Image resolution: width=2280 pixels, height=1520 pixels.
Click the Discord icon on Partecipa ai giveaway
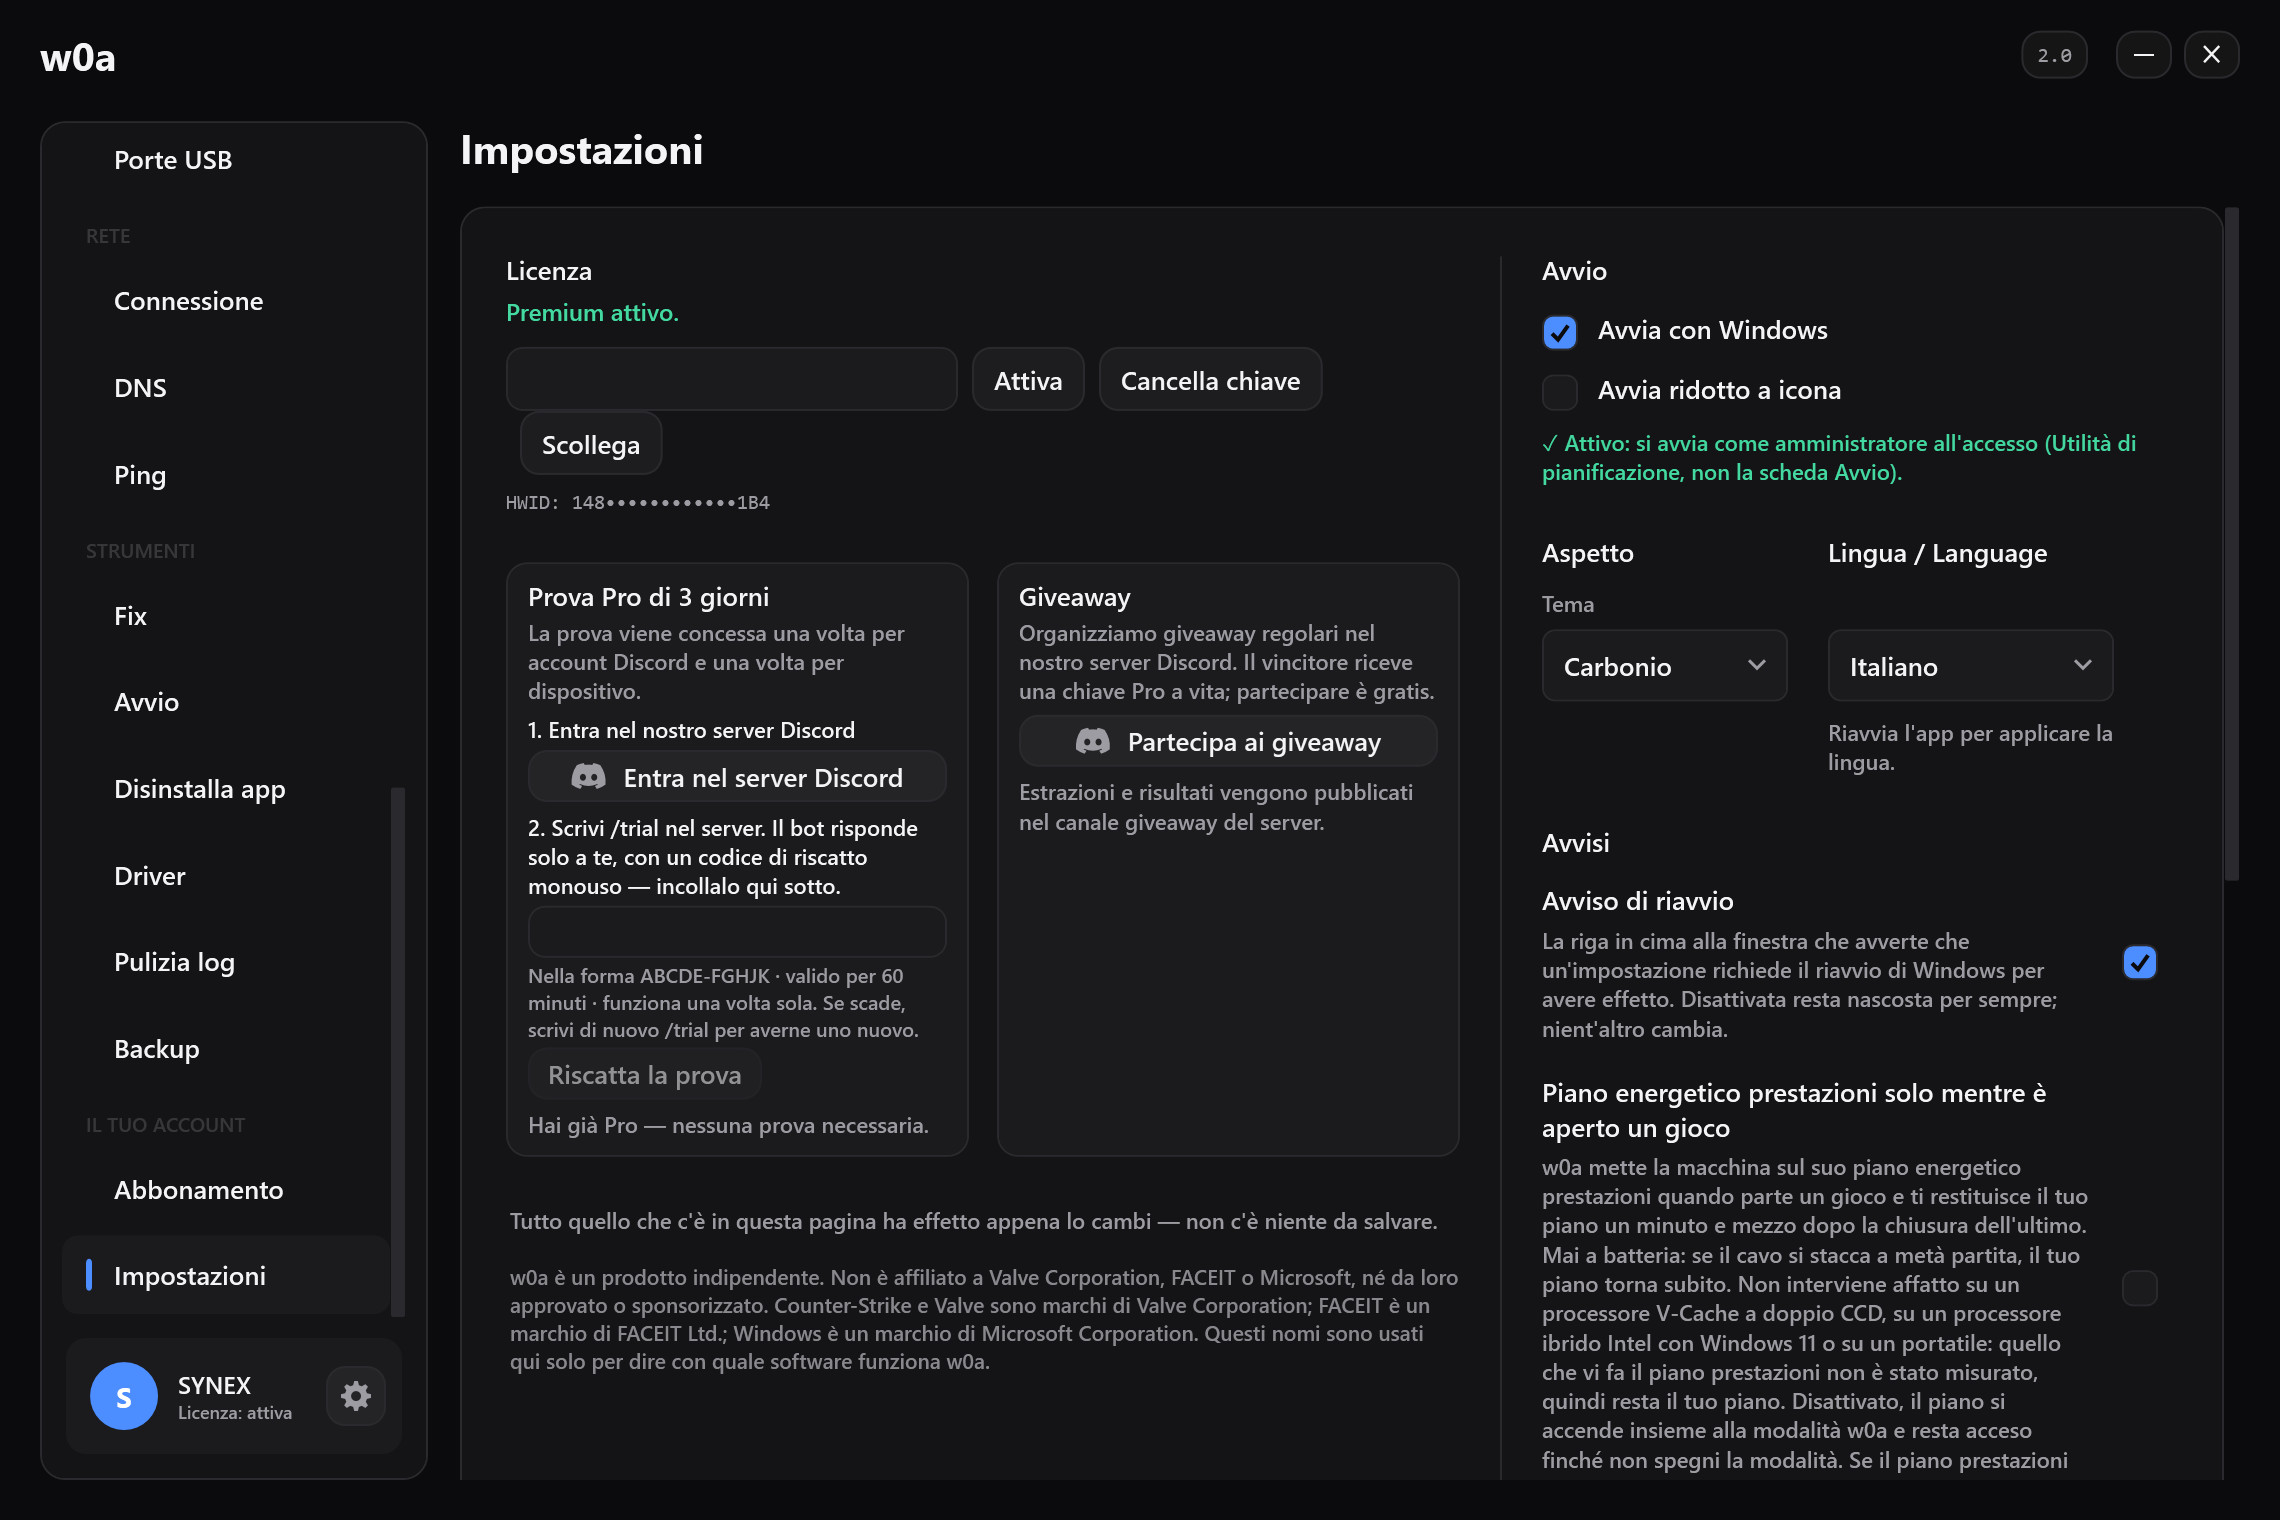pyautogui.click(x=1092, y=741)
